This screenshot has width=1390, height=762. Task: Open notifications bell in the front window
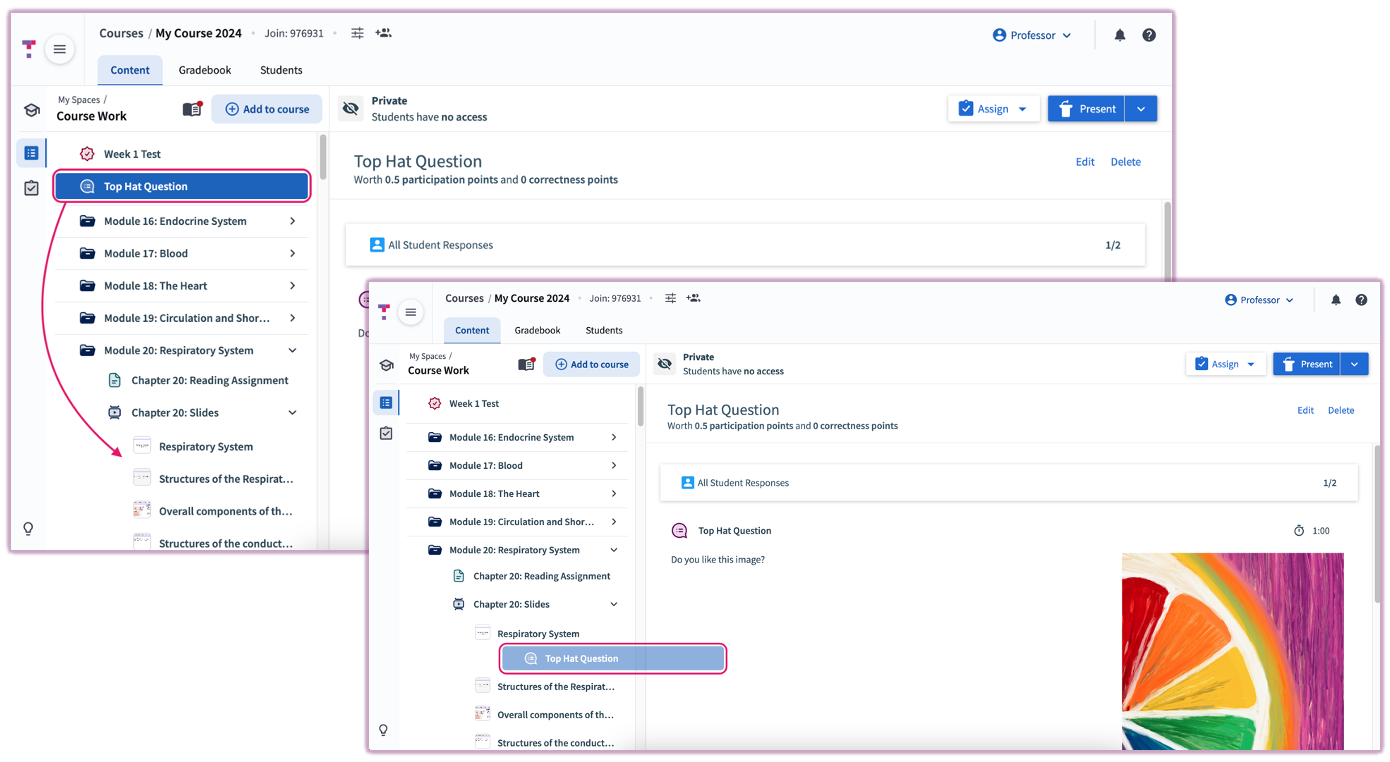[1336, 300]
